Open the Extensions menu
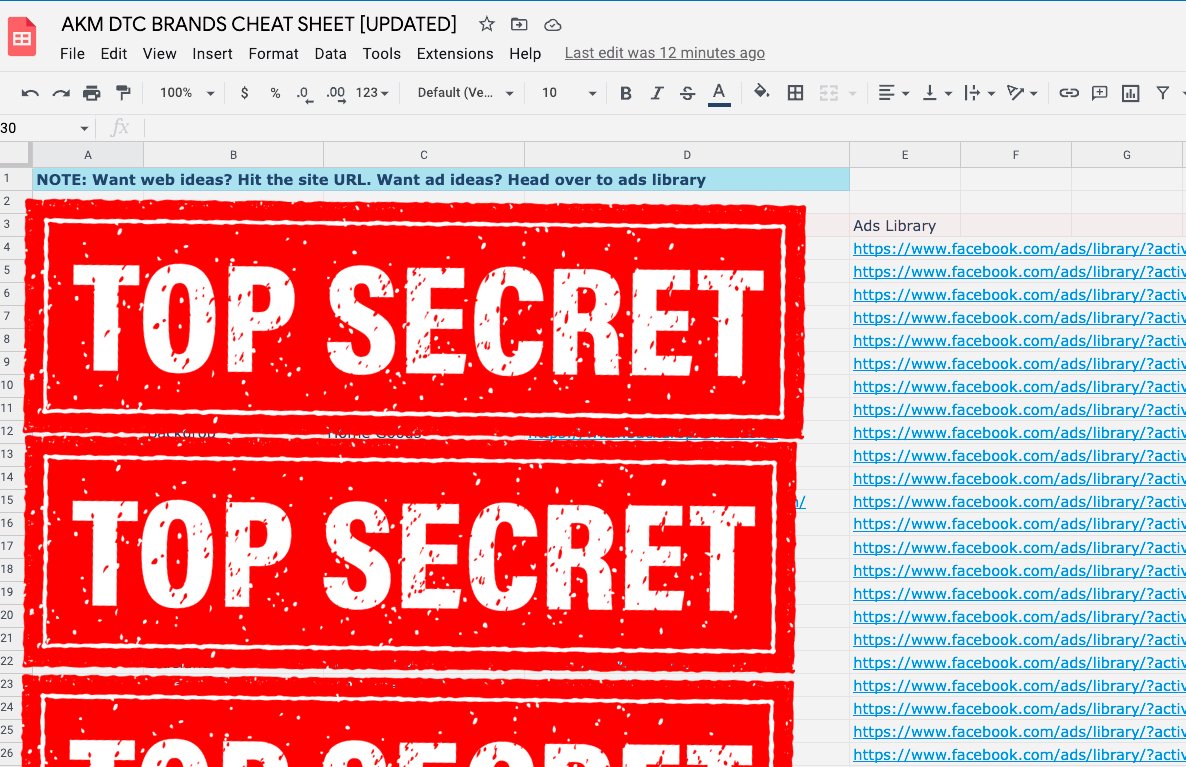The height and width of the screenshot is (767, 1186). click(455, 54)
